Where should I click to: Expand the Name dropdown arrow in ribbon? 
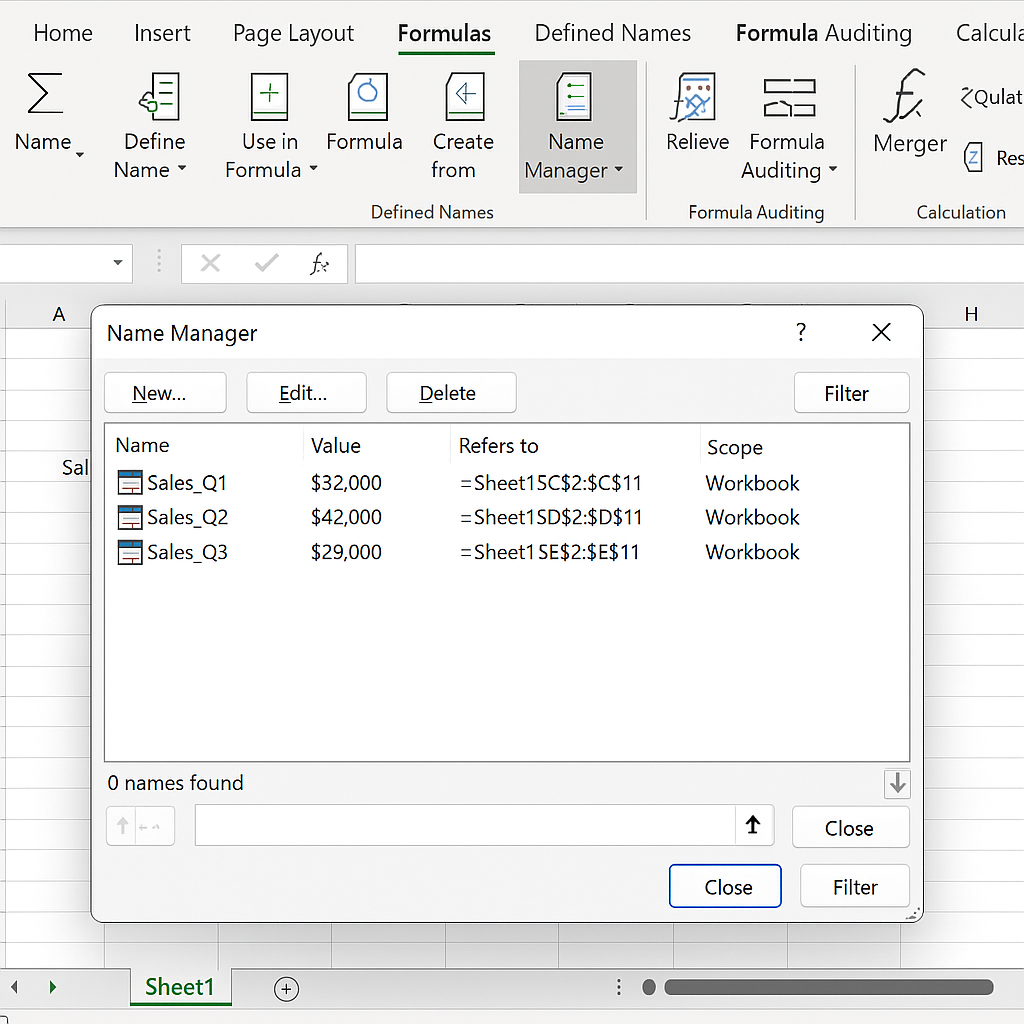click(80, 155)
